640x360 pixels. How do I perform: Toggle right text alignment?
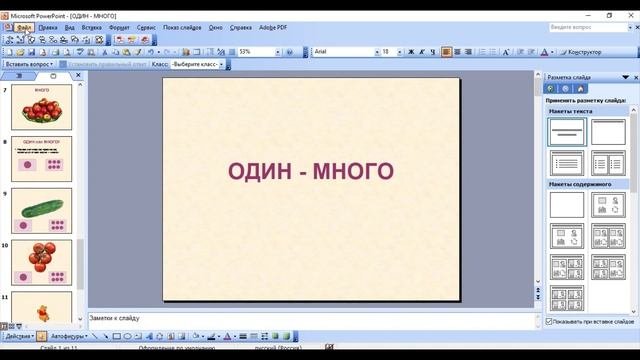468,52
